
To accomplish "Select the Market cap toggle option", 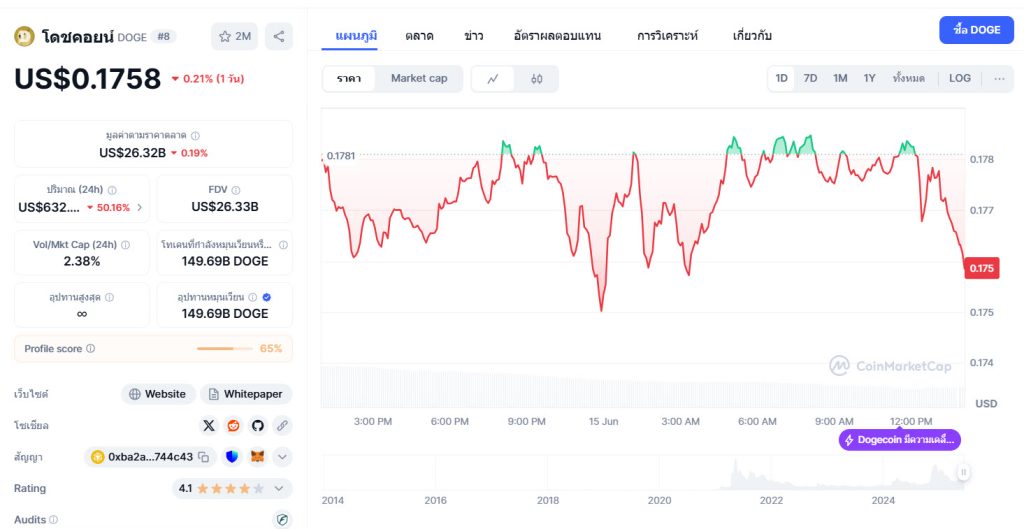I will click(419, 79).
